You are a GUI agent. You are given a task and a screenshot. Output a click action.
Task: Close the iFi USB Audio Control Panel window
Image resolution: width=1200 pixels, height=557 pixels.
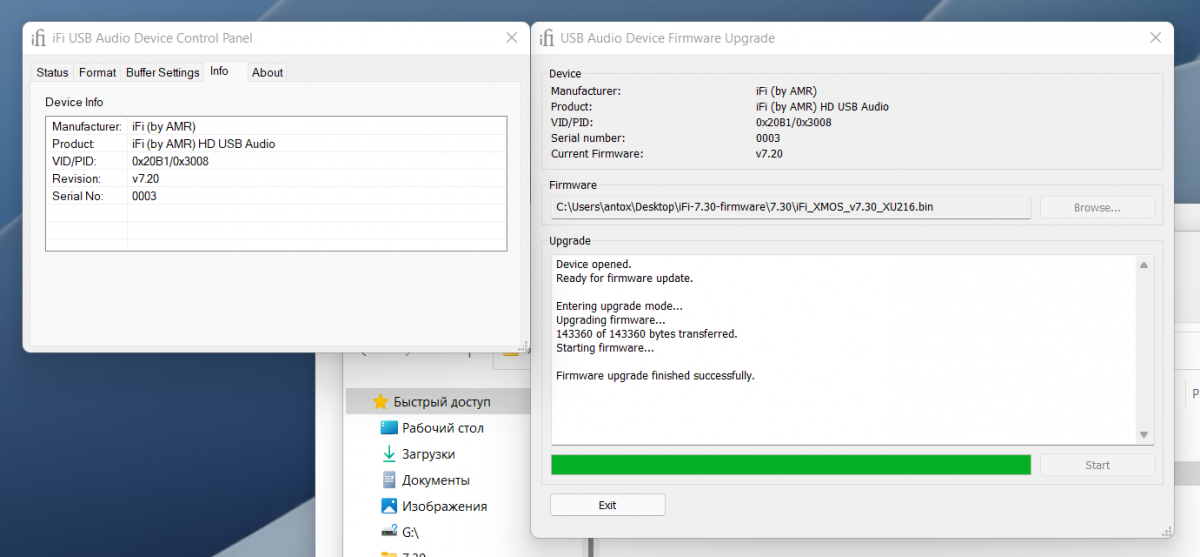[511, 38]
